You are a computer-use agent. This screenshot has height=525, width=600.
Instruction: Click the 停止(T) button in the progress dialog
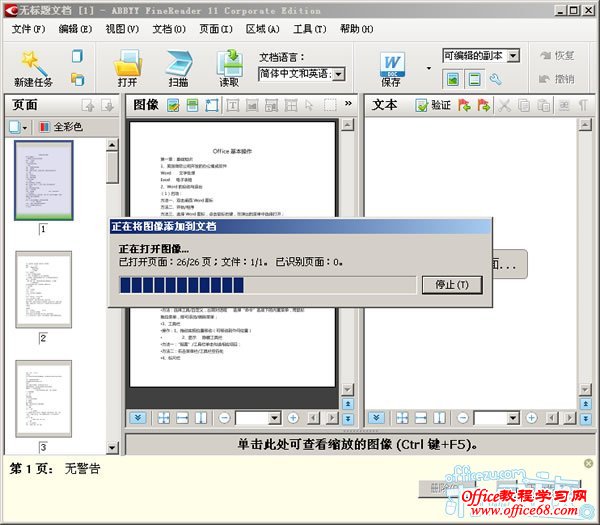coord(452,285)
